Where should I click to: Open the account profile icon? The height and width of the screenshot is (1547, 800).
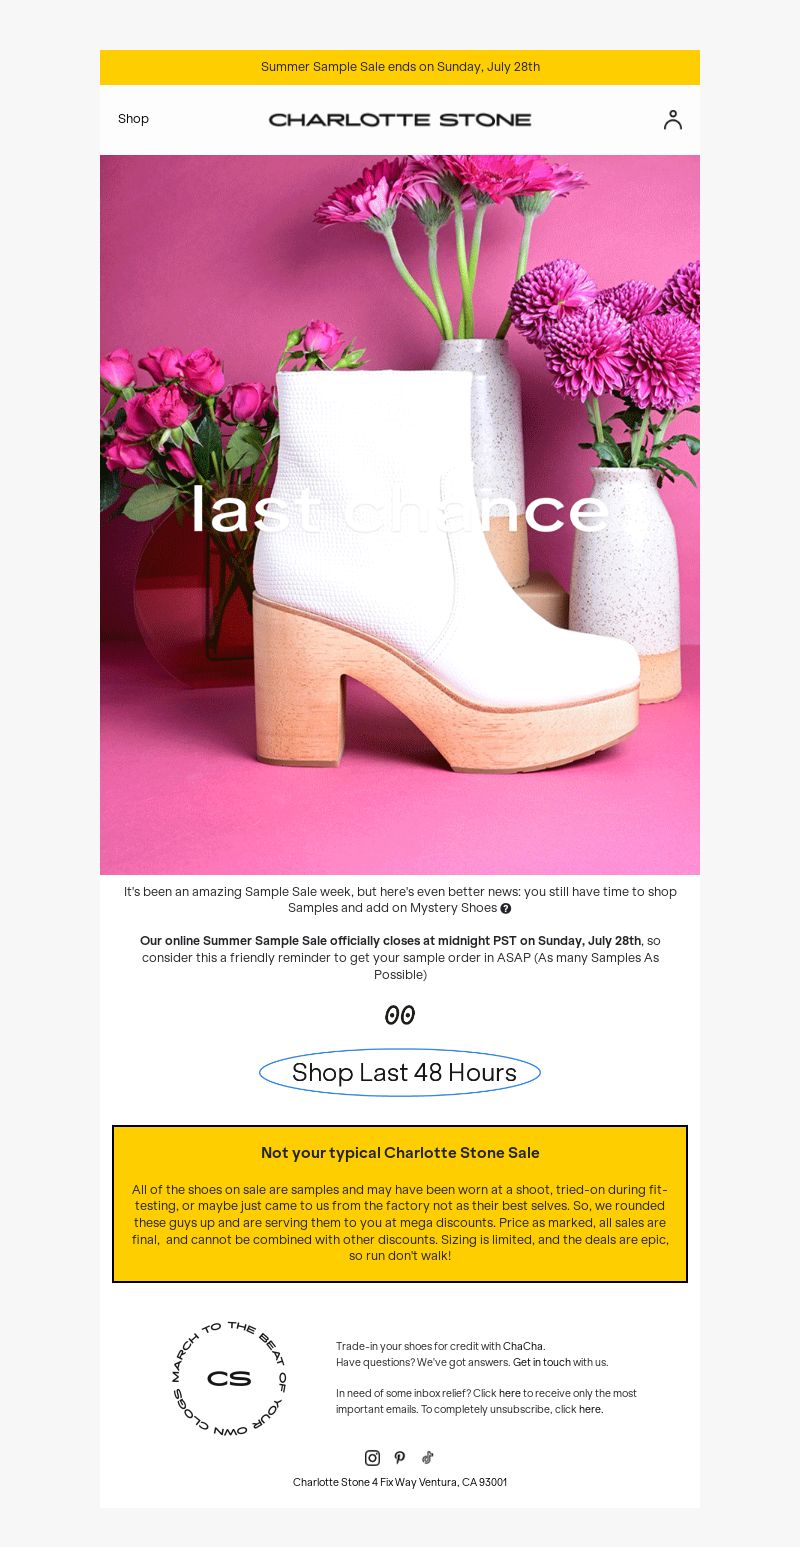(673, 120)
